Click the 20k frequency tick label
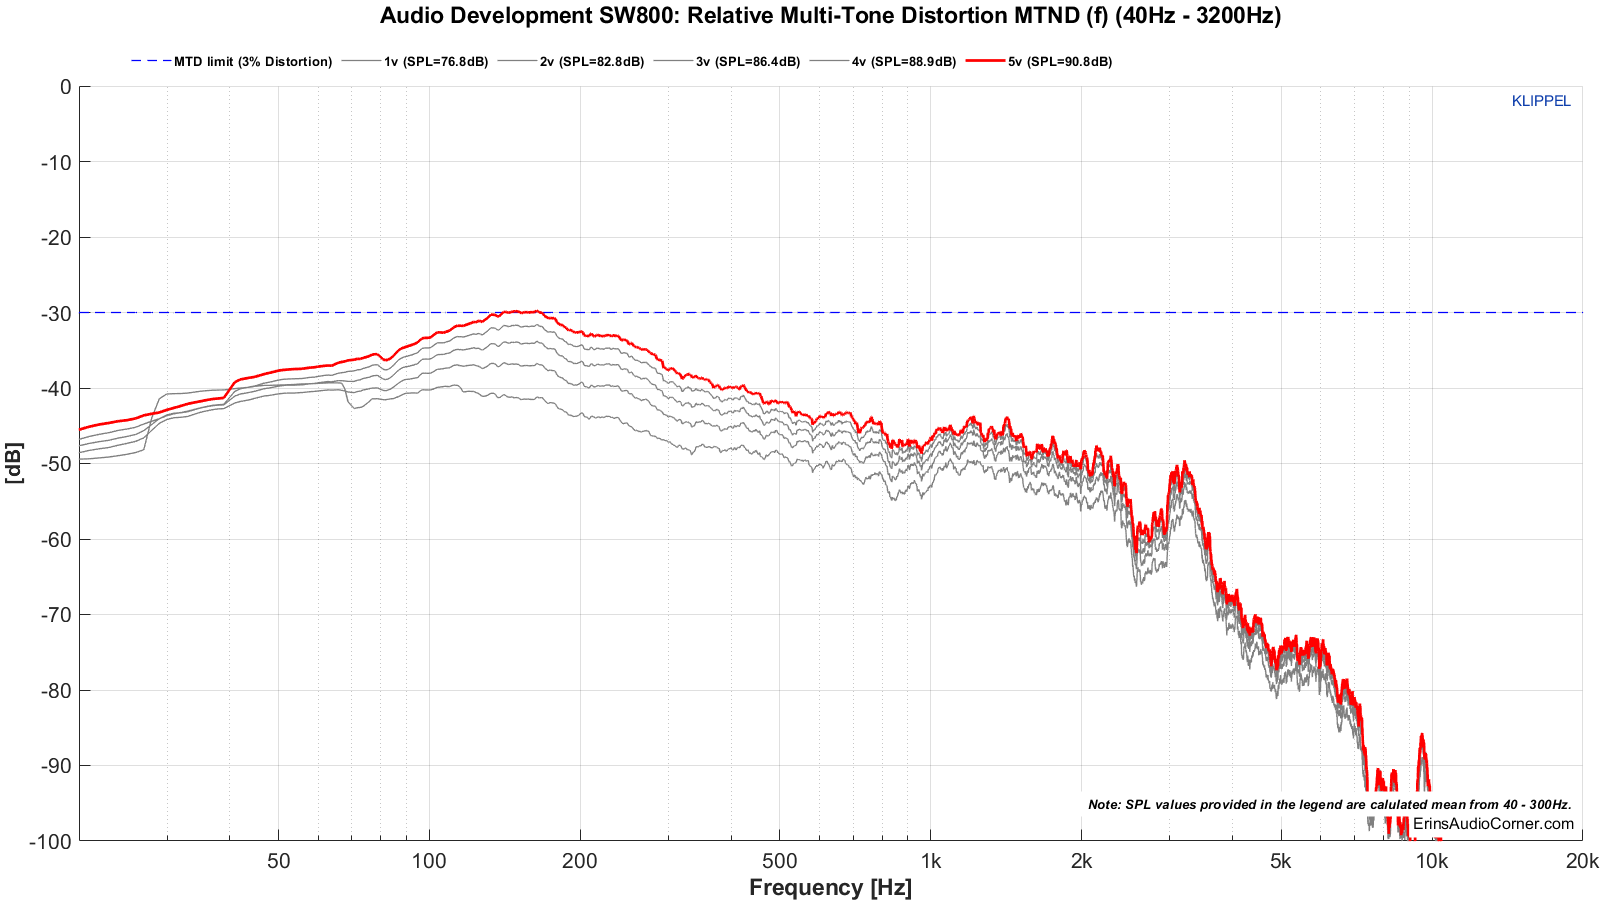 (x=1582, y=861)
